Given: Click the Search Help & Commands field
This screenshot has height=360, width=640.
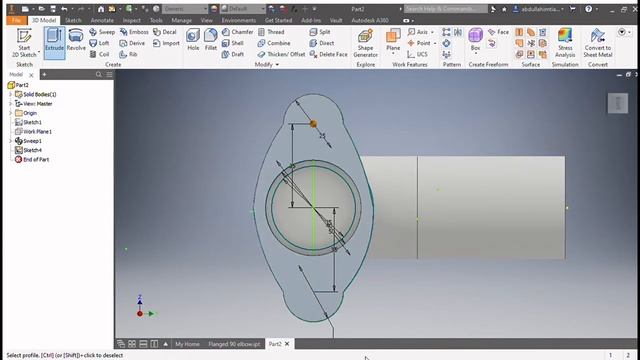Looking at the screenshot, I should click(x=445, y=9).
